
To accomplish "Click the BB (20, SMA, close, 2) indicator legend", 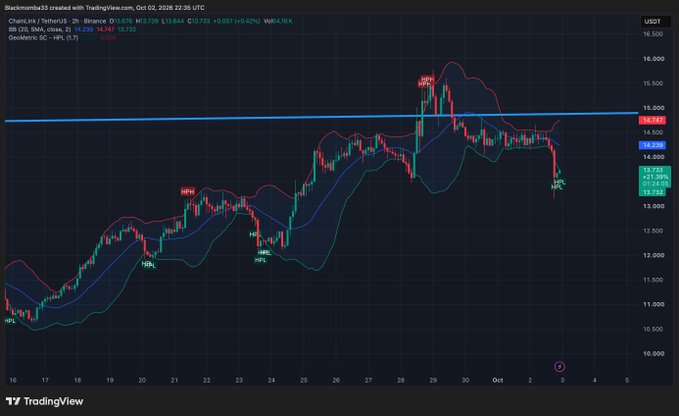I will click(39, 29).
